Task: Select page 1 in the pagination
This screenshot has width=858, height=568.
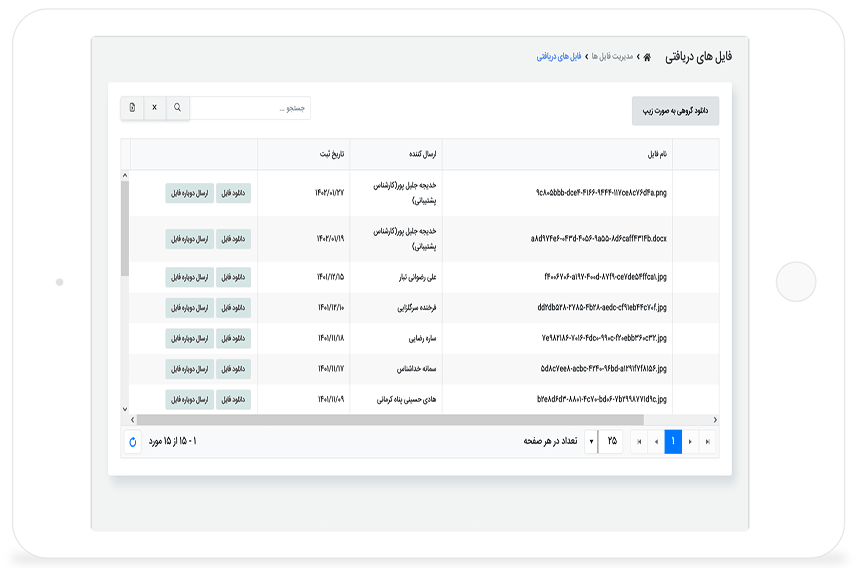Action: (x=673, y=441)
